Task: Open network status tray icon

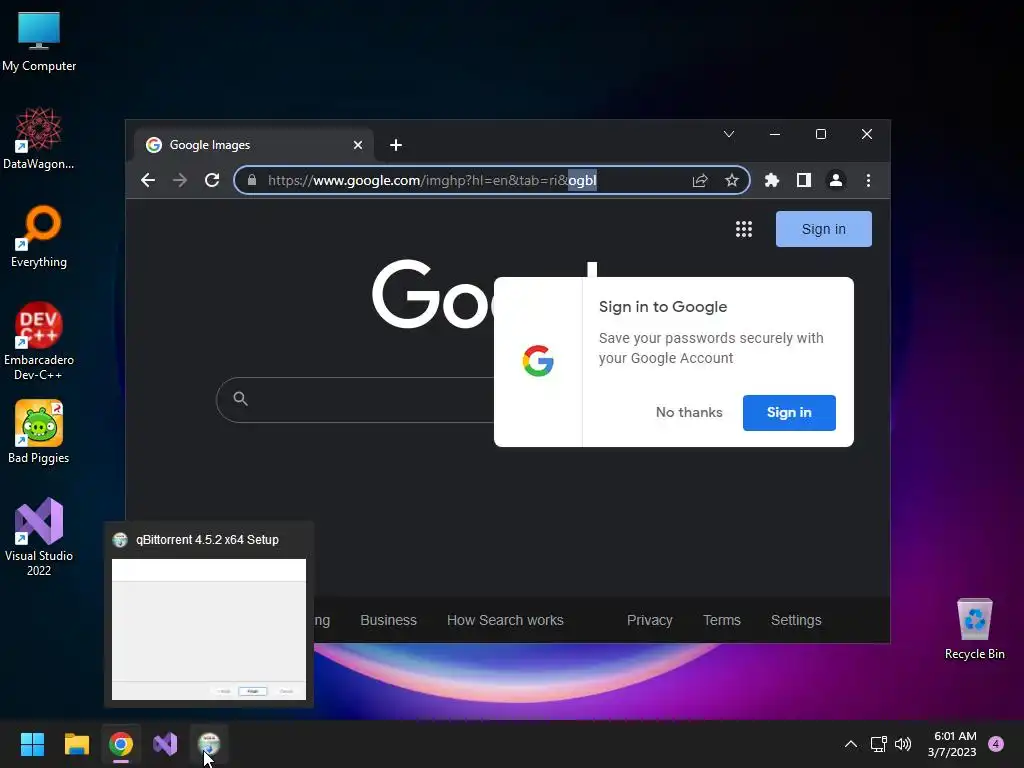Action: click(x=878, y=744)
